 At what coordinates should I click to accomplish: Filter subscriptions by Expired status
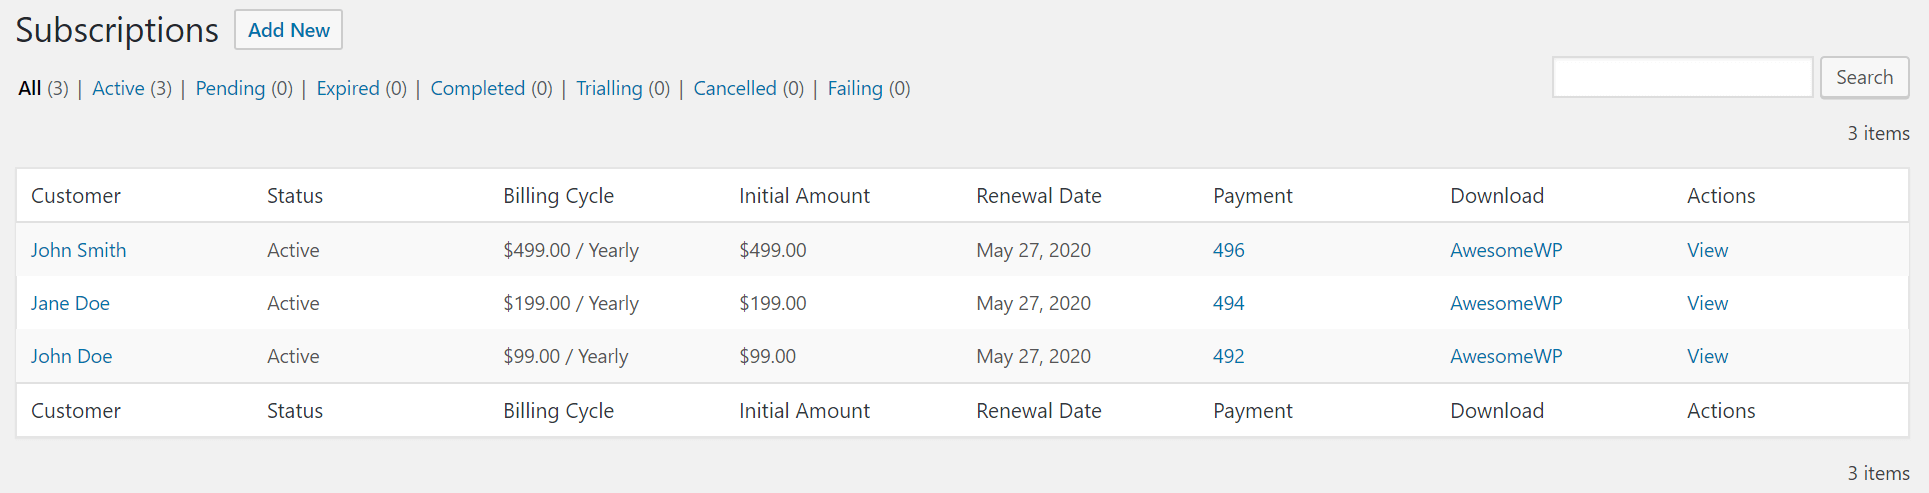coord(348,88)
